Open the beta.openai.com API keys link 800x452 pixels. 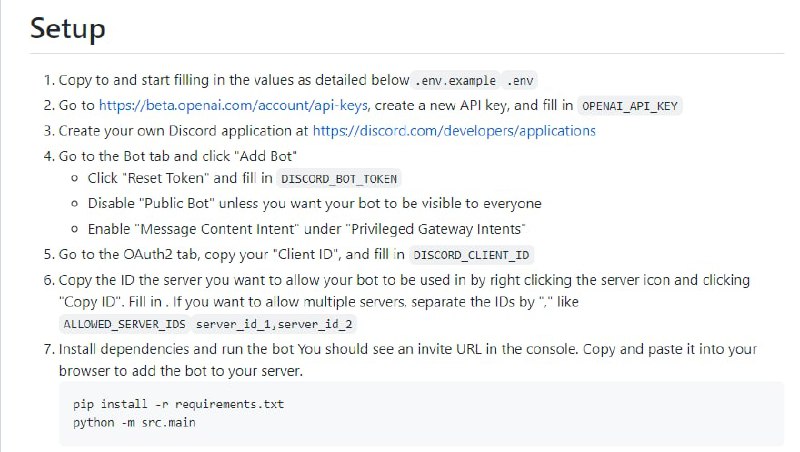233,105
